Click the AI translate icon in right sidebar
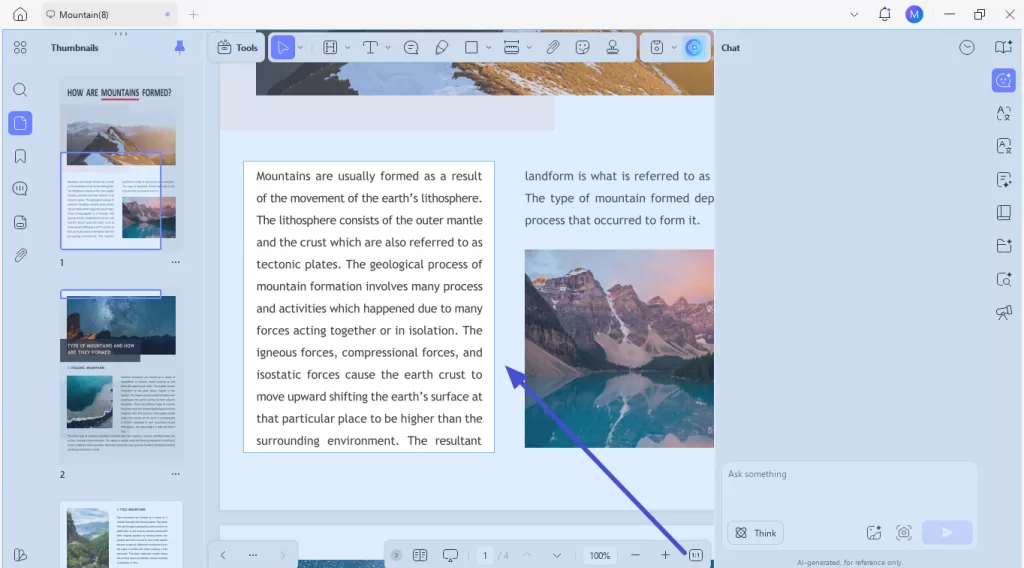 point(1004,113)
